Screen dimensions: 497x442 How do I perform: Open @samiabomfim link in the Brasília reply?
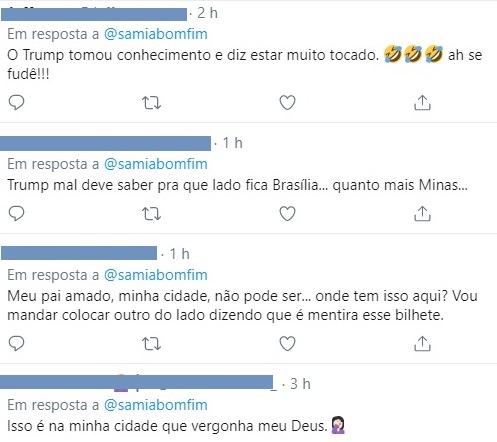156,164
